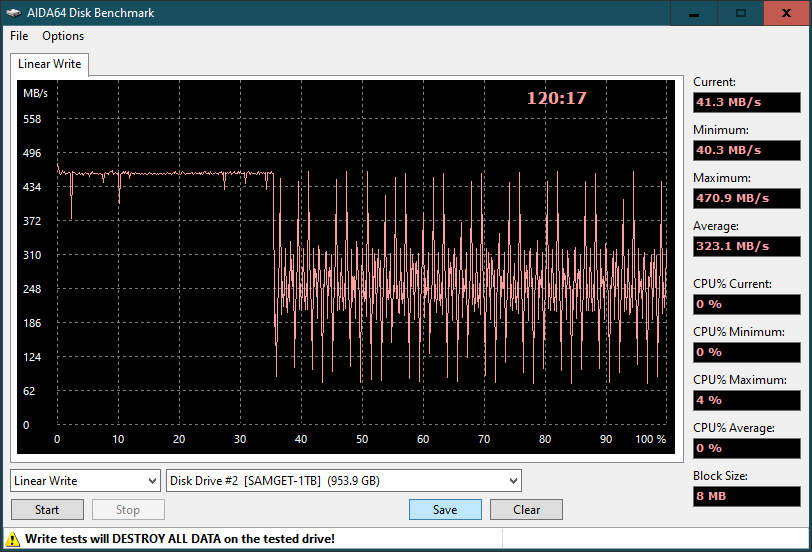Image resolution: width=812 pixels, height=552 pixels.
Task: Maximize the AIDA64 Disk Benchmark window
Action: coord(741,13)
